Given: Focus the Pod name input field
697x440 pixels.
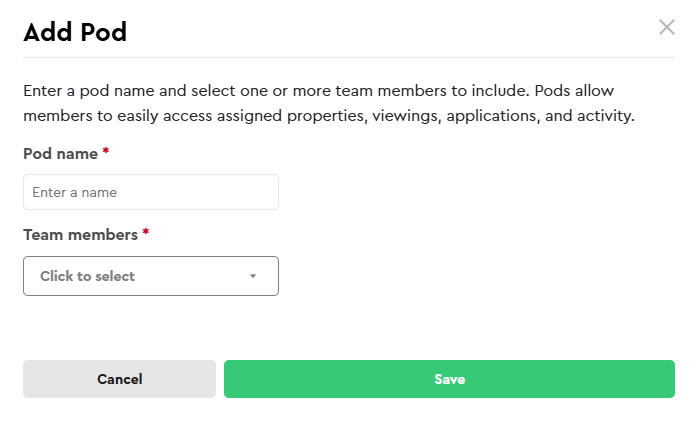Looking at the screenshot, I should 151,192.
